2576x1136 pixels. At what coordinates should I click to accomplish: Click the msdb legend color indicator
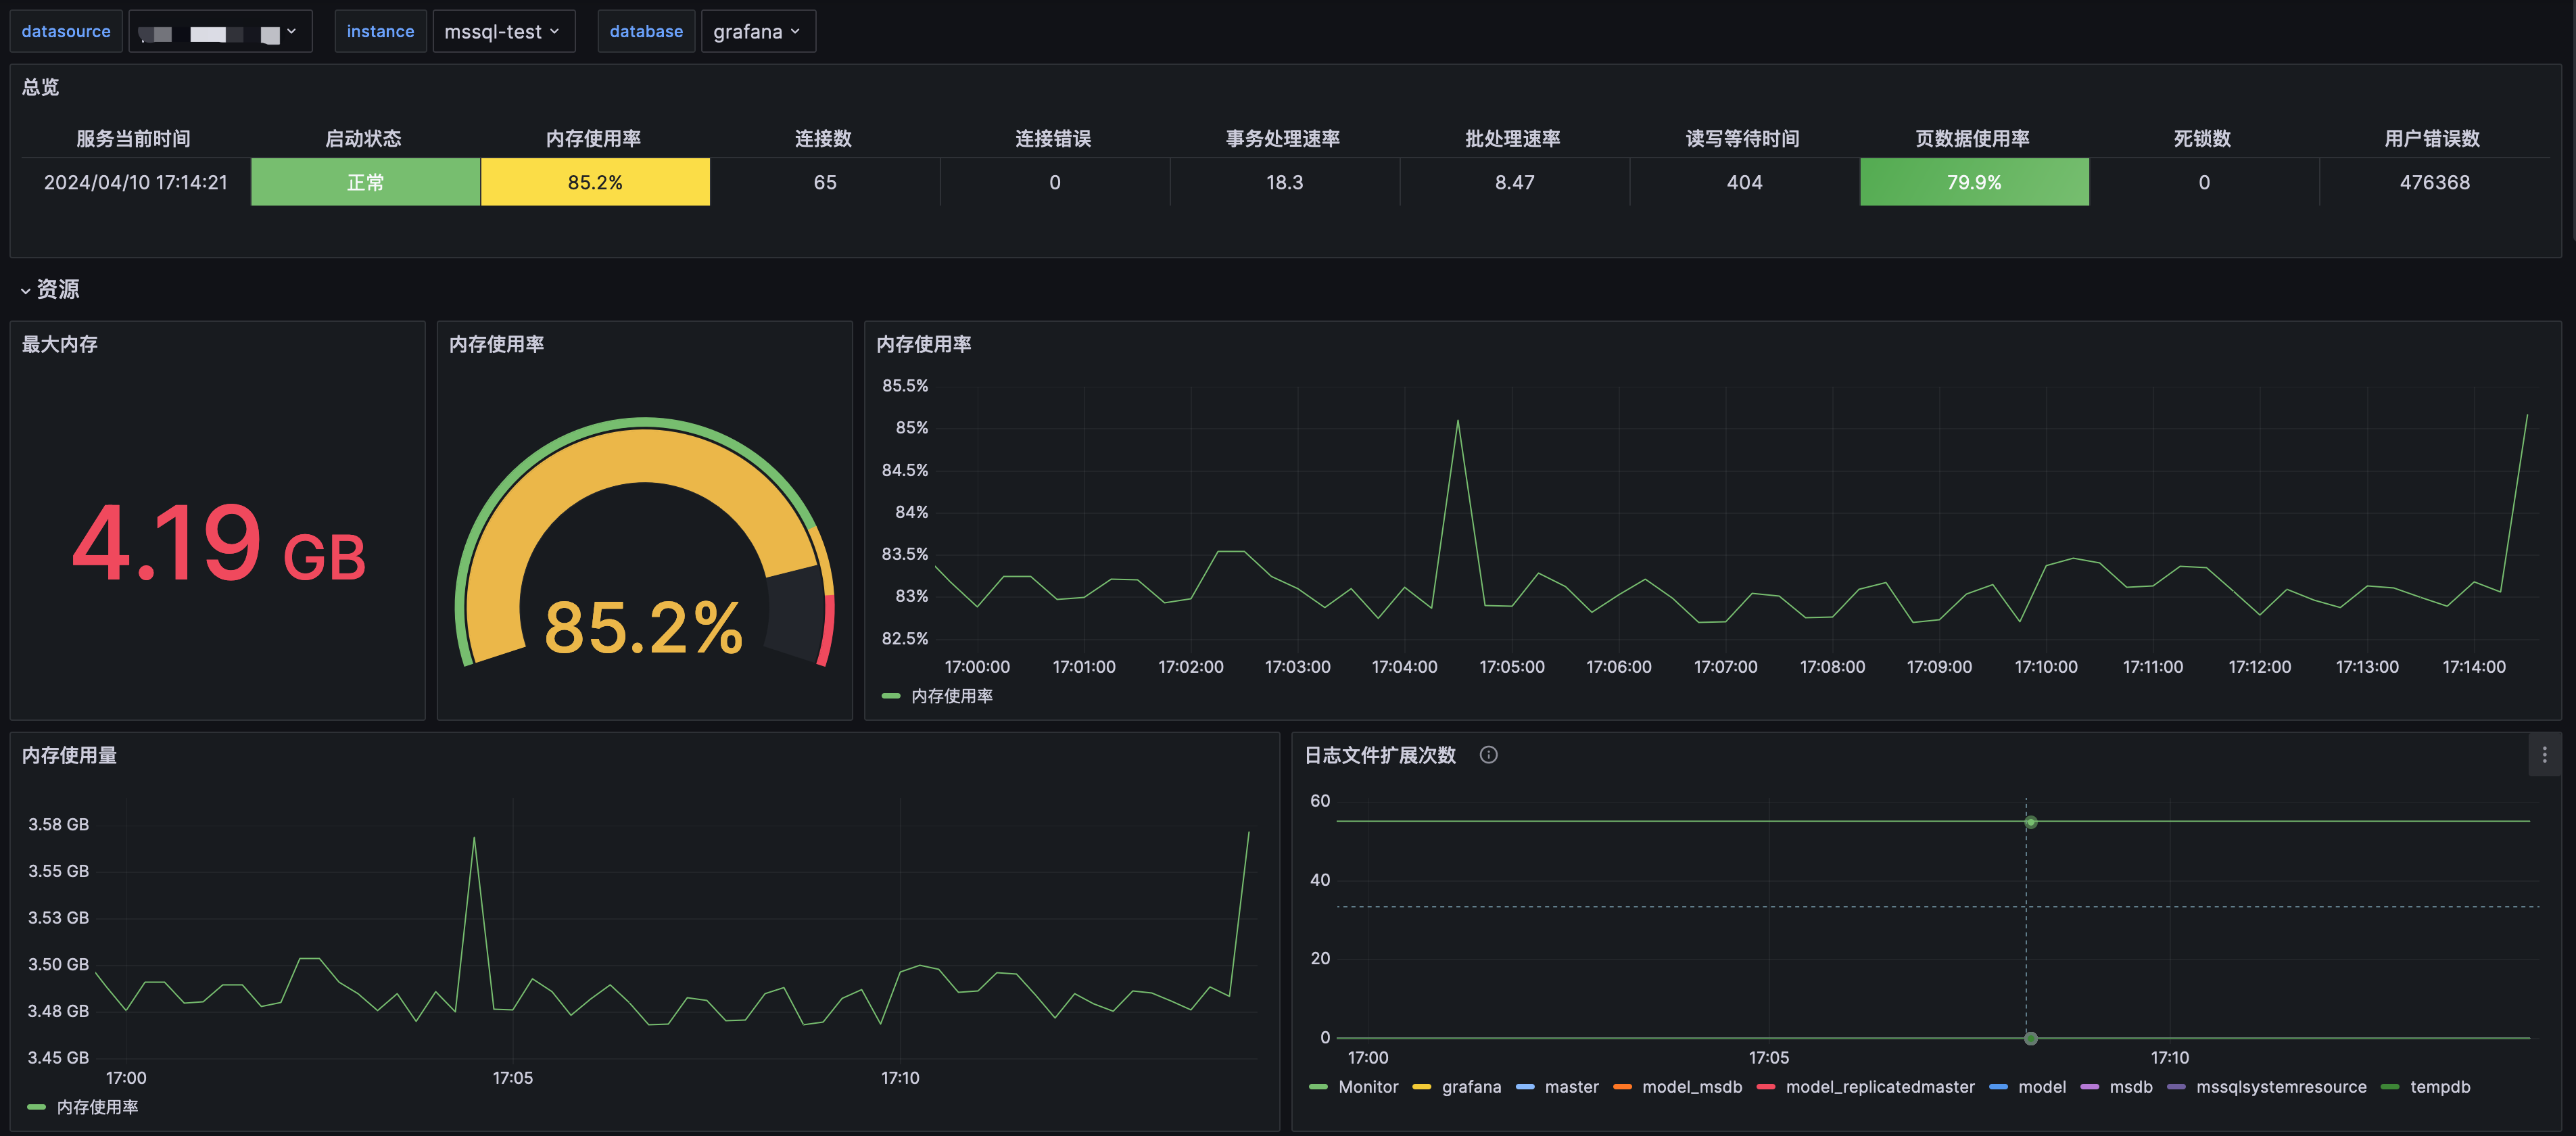[x=2089, y=1087]
